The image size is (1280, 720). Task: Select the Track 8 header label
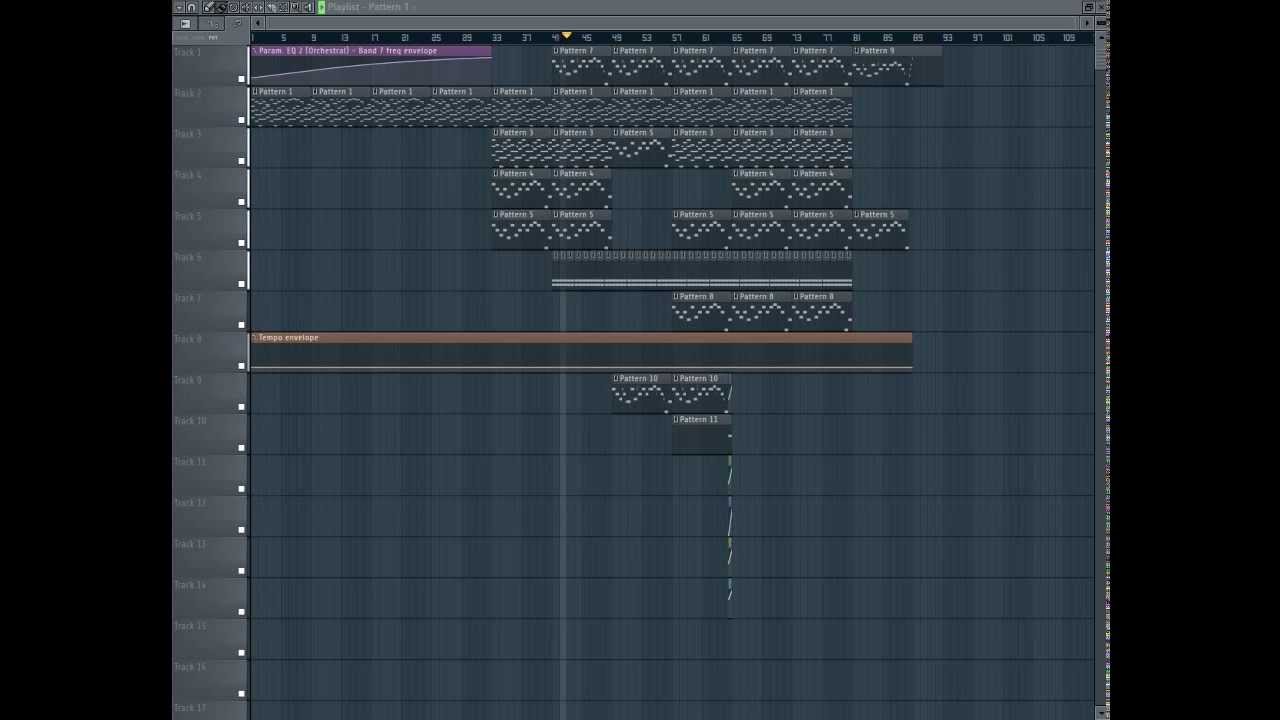point(187,339)
